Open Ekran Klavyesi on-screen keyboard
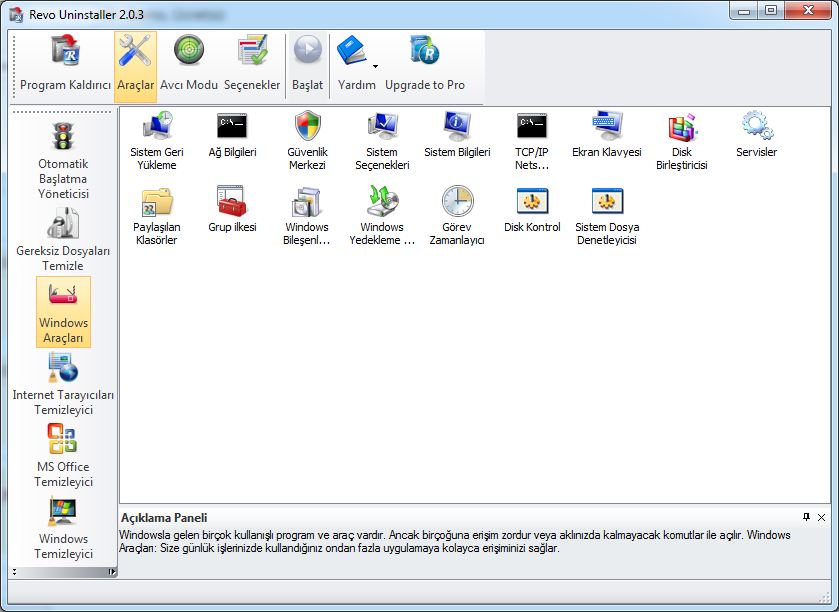Image resolution: width=839 pixels, height=612 pixels. coord(607,135)
